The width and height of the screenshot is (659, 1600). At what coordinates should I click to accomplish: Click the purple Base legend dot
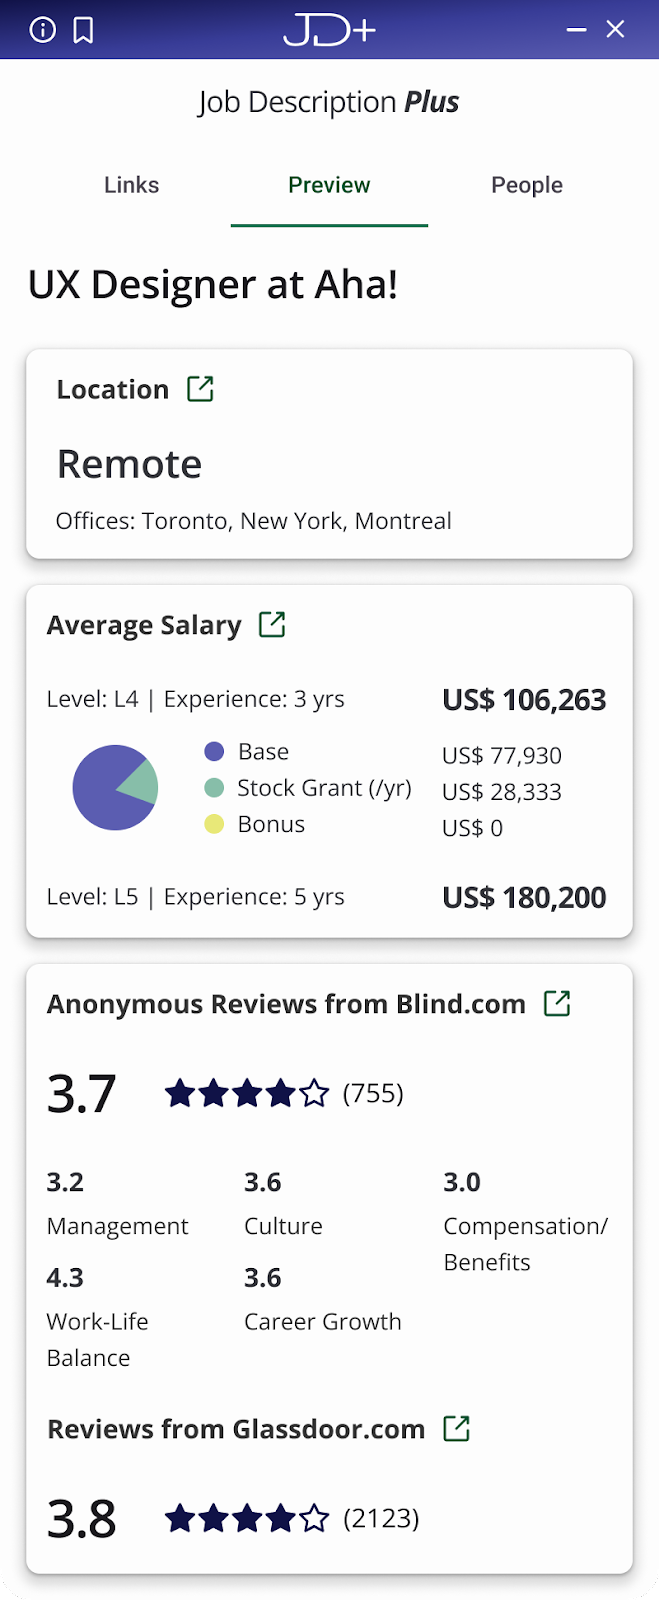(214, 752)
